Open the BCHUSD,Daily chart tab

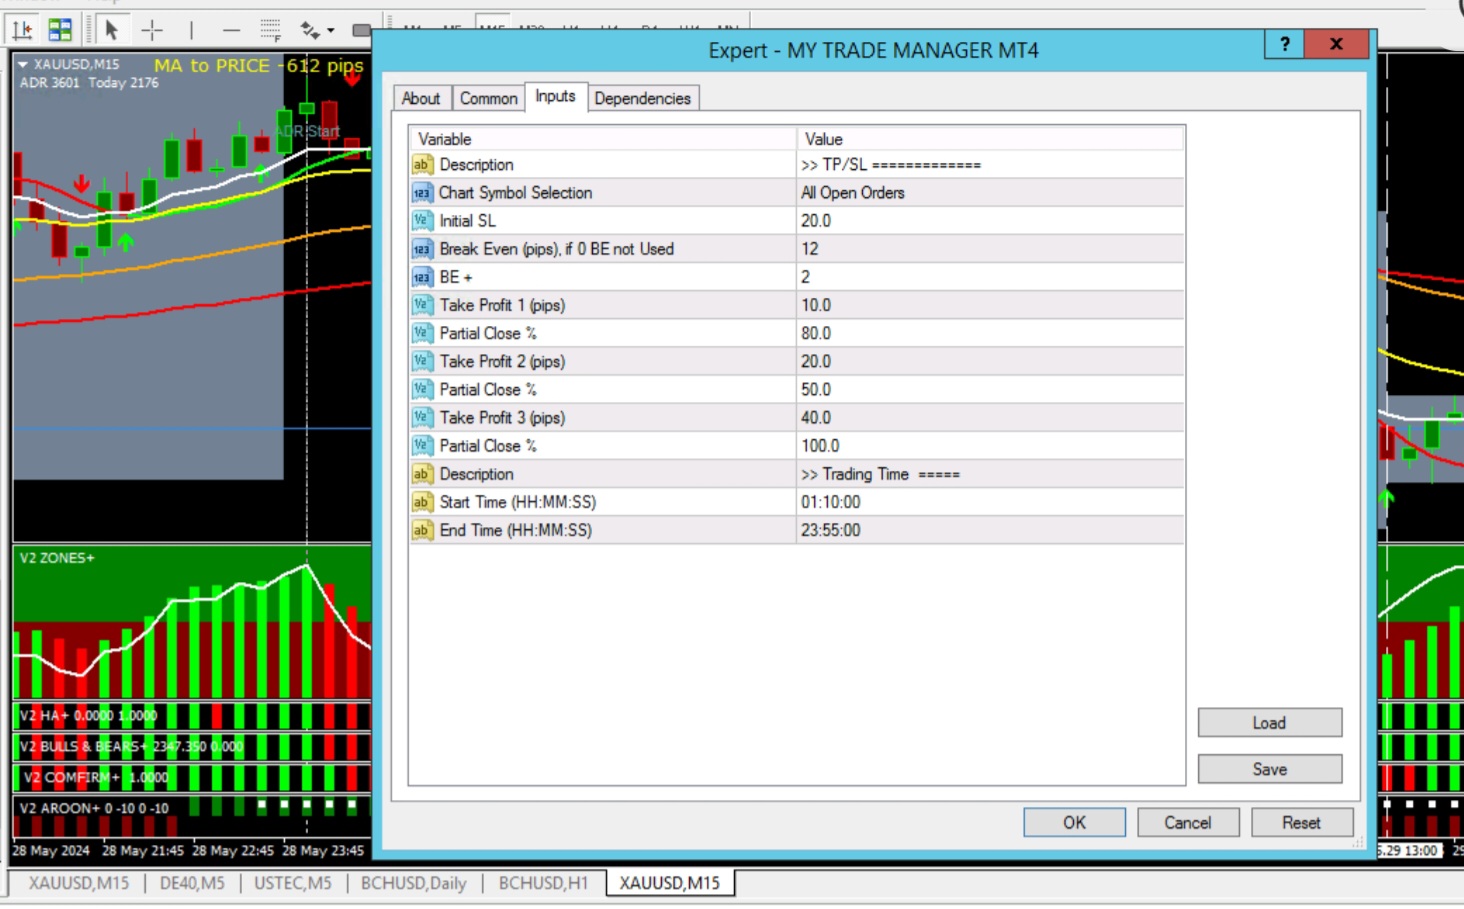413,883
